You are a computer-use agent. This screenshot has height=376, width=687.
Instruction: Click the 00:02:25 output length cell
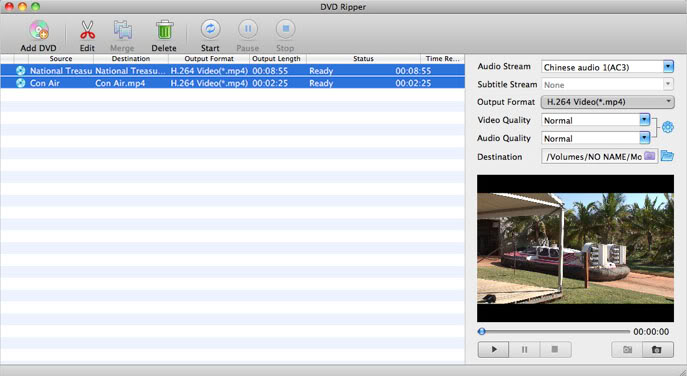tap(270, 83)
